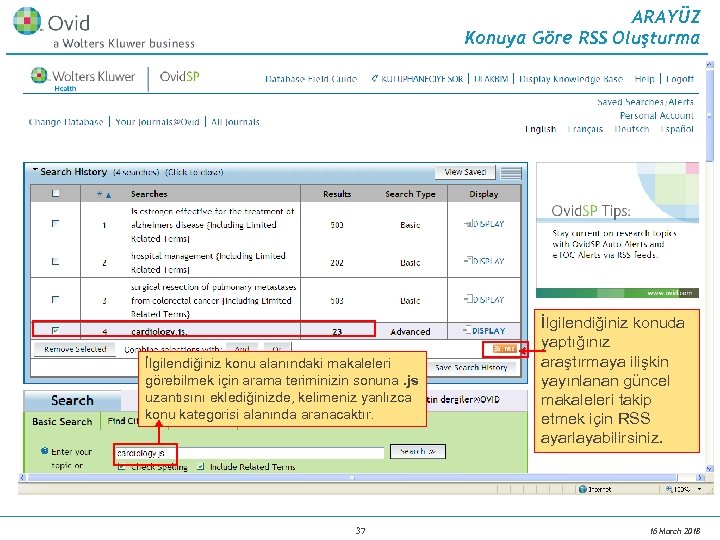The image size is (720, 540).
Task: Click the Ovid globe logo in header
Action: [x=28, y=21]
